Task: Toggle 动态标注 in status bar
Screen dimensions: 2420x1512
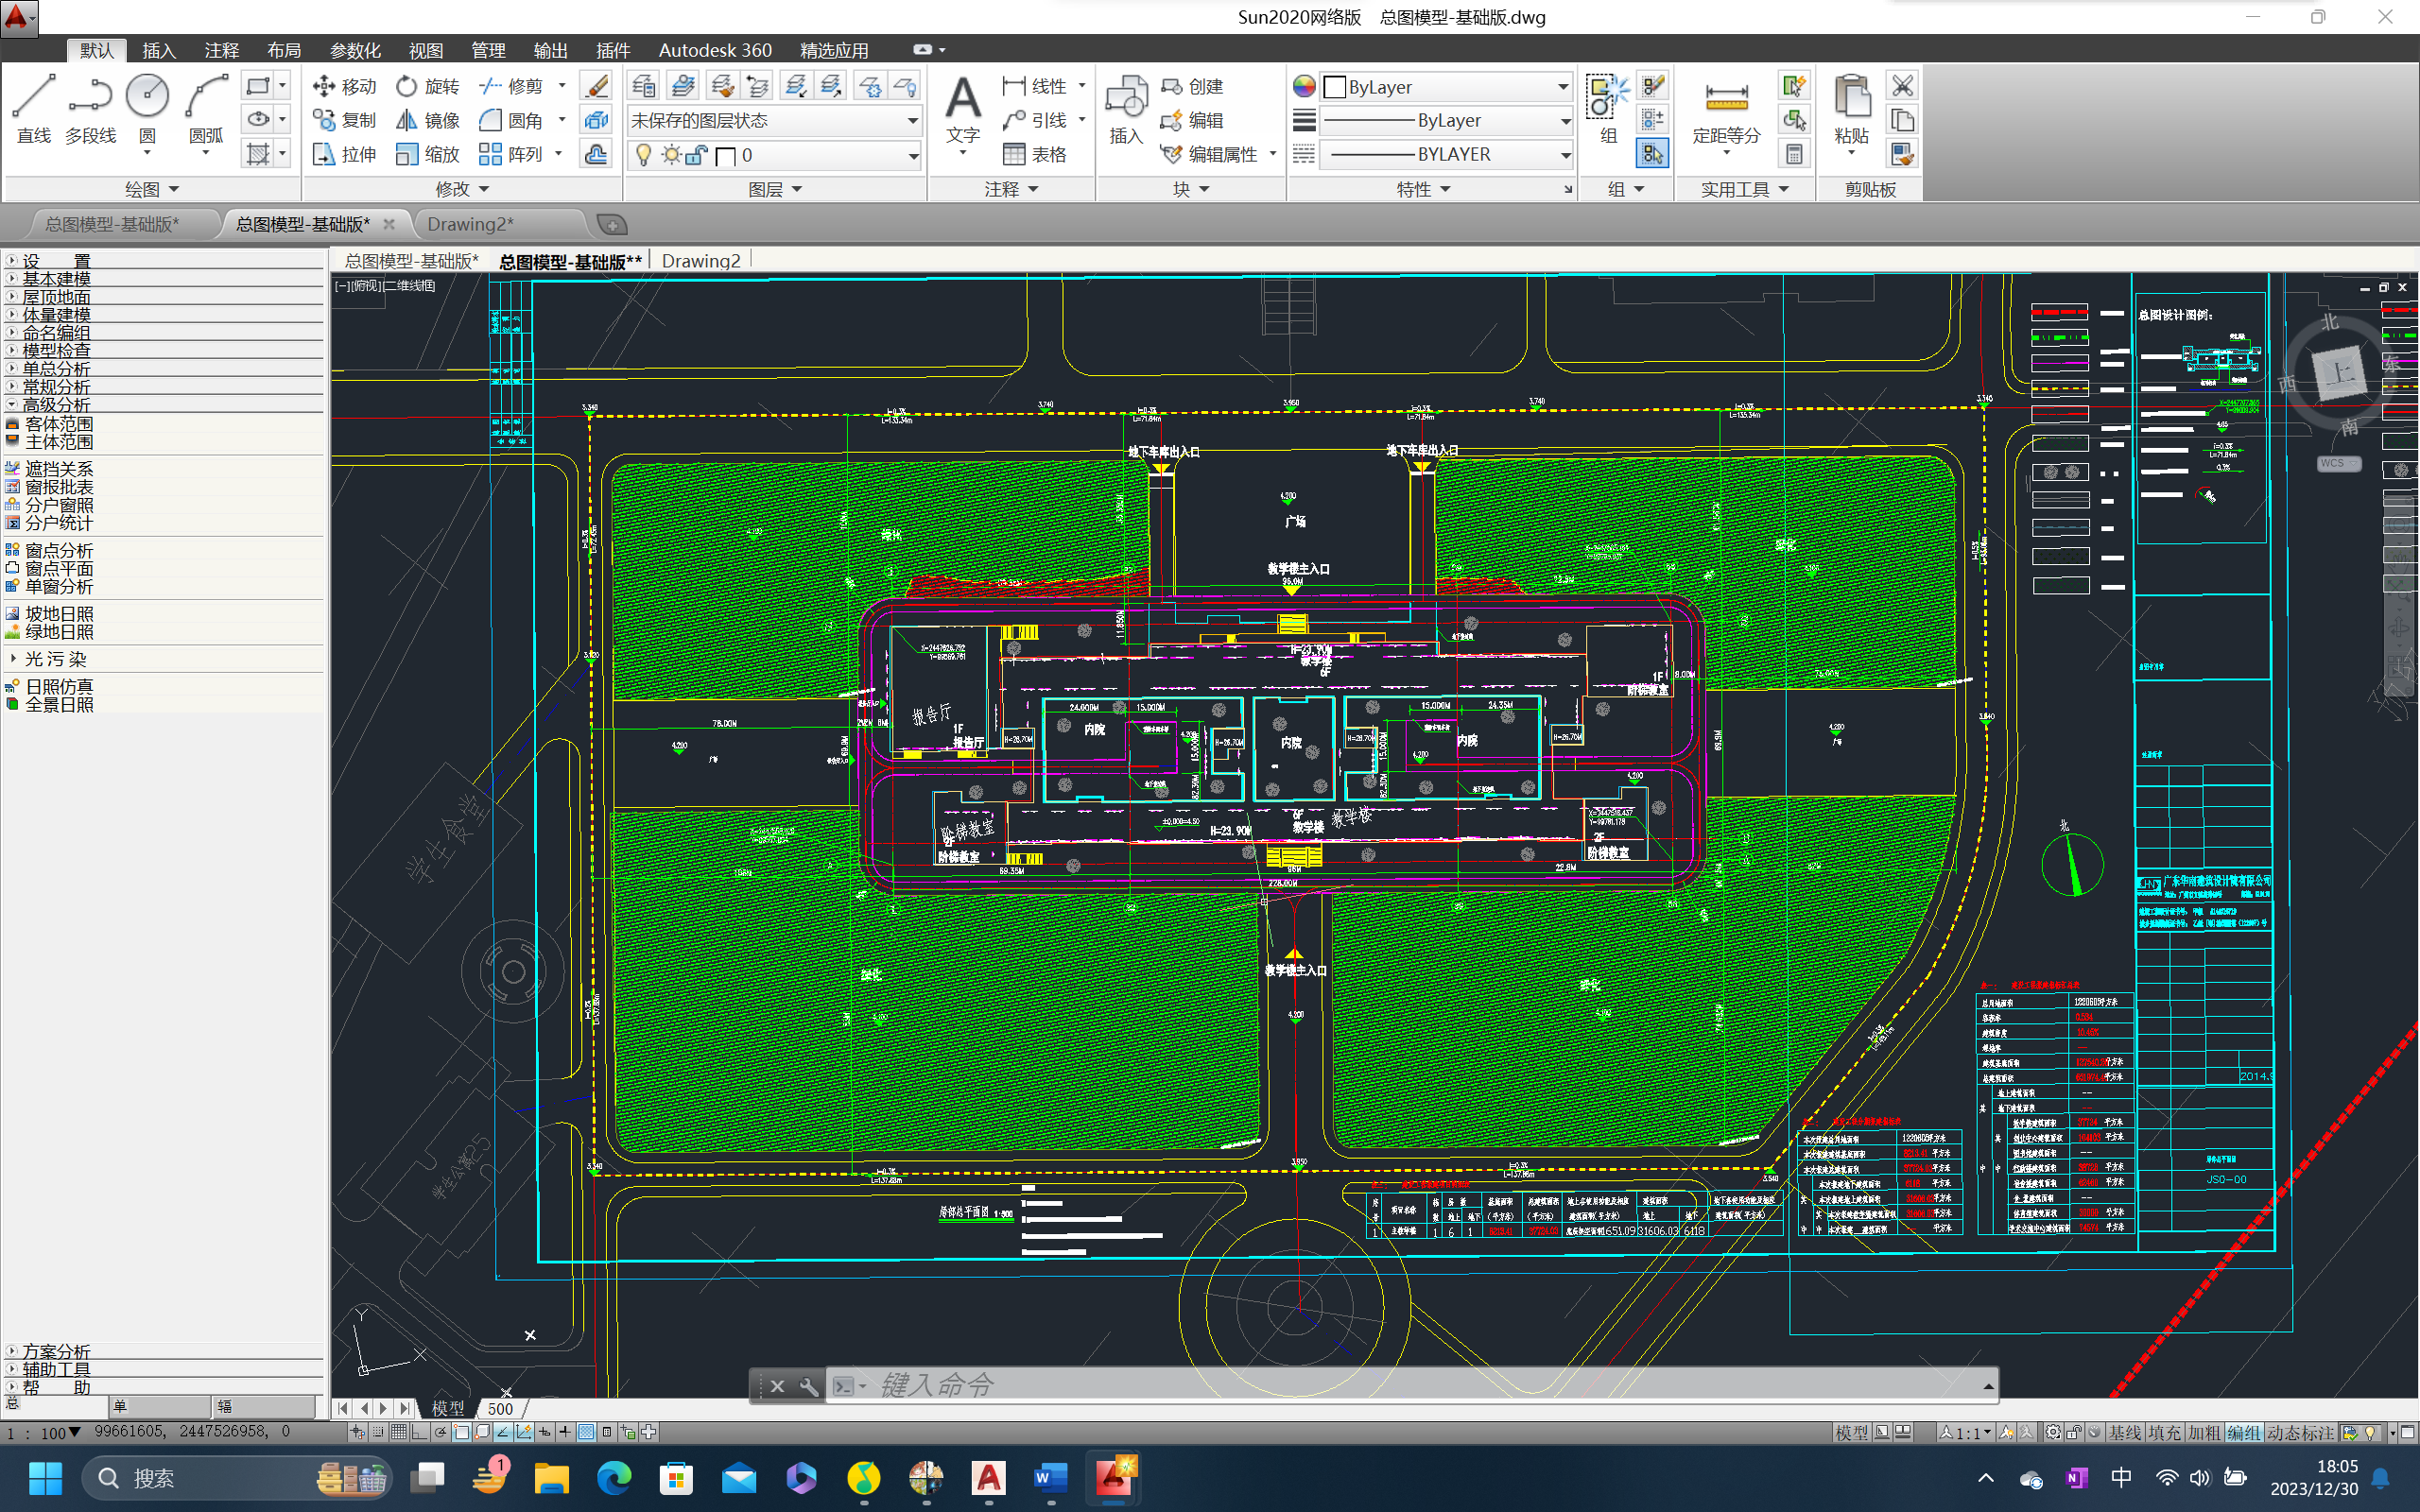Action: (x=2300, y=1433)
